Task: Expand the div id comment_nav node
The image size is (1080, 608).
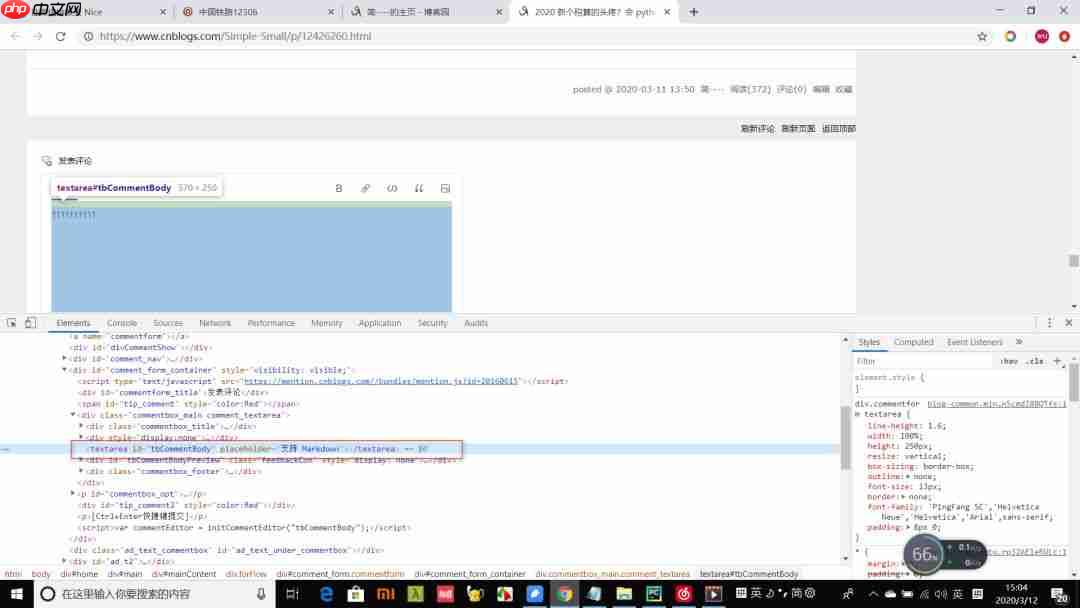Action: pos(65,358)
